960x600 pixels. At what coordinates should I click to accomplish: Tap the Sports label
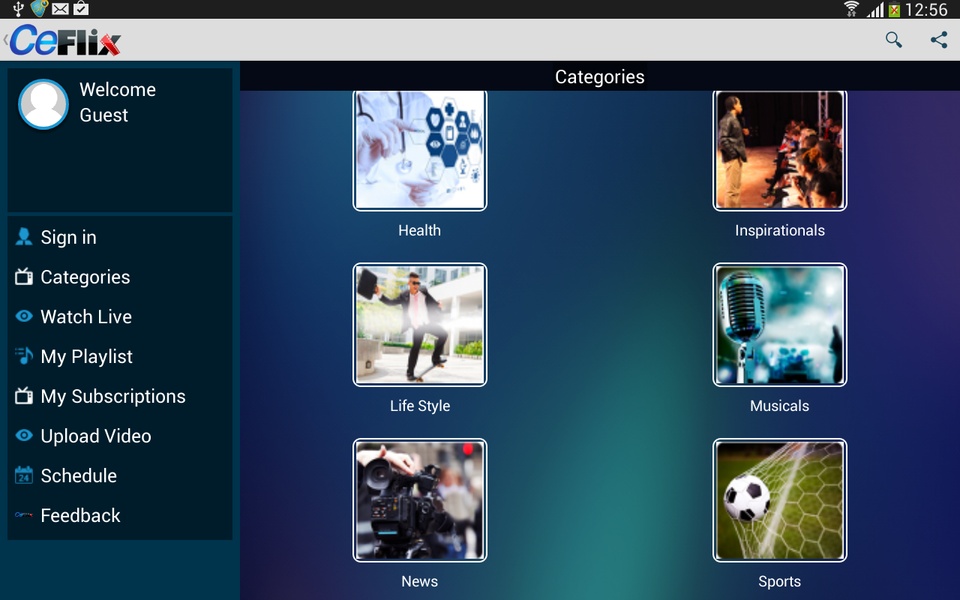[x=779, y=582]
